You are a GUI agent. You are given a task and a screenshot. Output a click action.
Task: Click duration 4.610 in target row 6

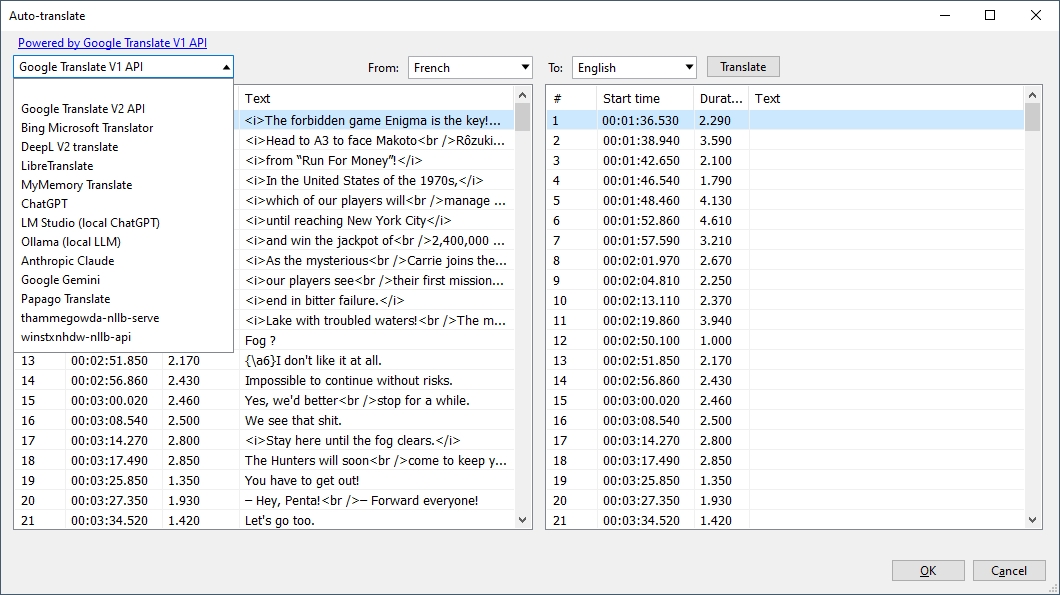click(x=715, y=220)
